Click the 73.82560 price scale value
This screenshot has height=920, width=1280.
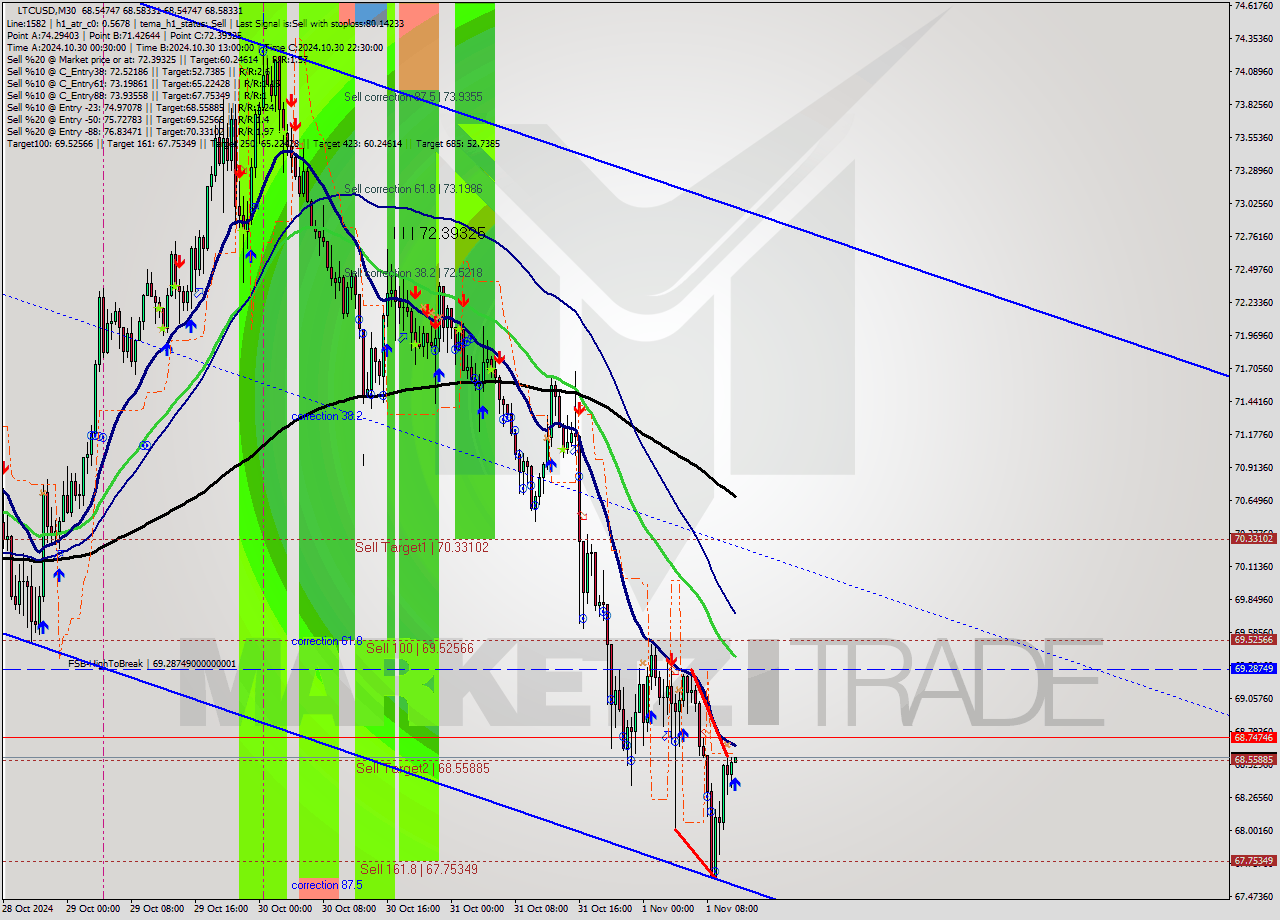click(x=1254, y=104)
